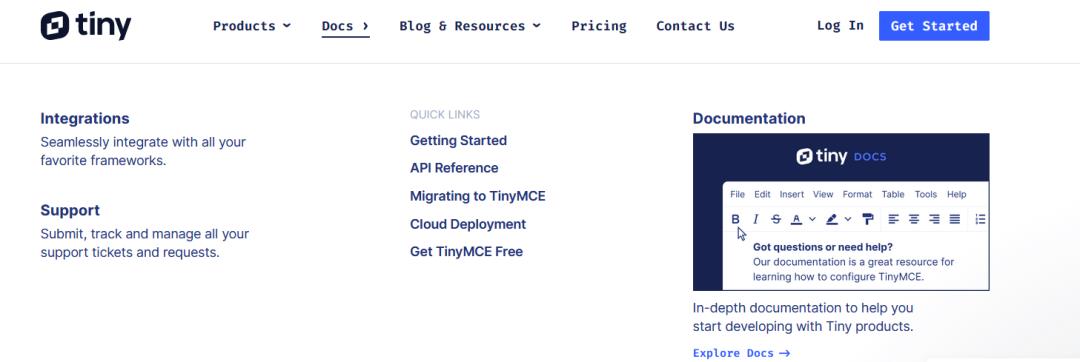Click the Documentation heading

(749, 118)
